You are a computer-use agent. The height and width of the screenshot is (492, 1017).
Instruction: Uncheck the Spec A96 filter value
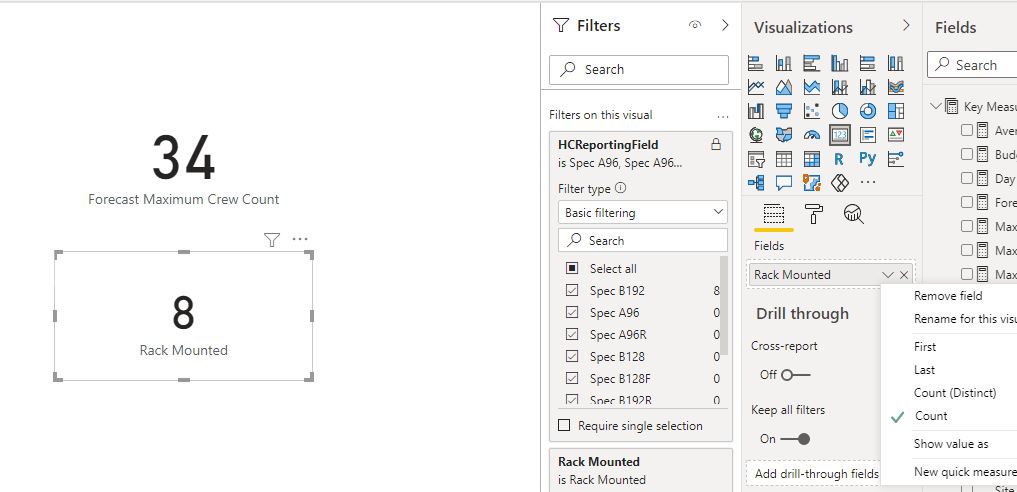click(x=571, y=312)
